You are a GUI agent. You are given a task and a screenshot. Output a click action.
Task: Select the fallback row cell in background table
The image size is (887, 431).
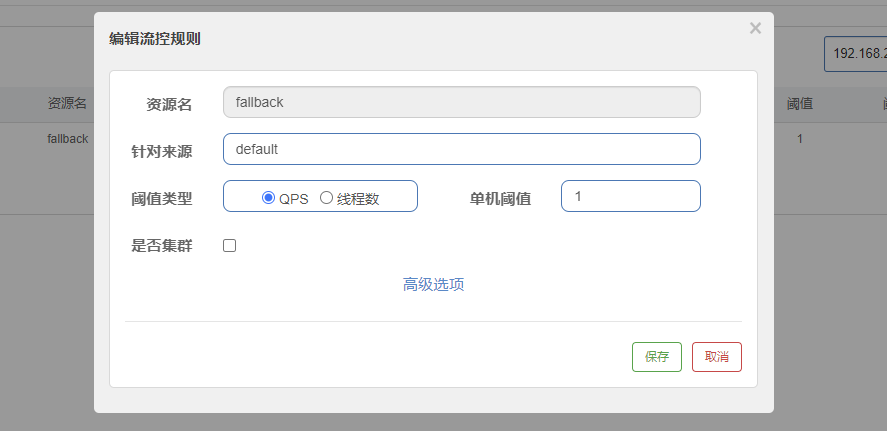[68, 139]
